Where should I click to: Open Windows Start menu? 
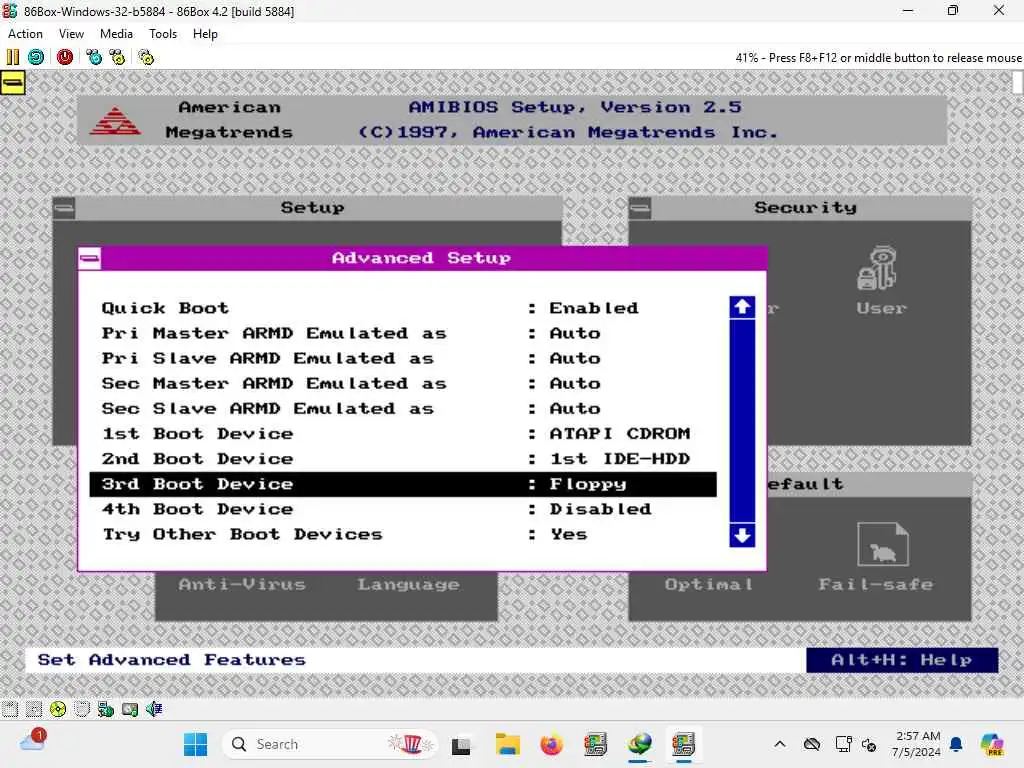195,744
